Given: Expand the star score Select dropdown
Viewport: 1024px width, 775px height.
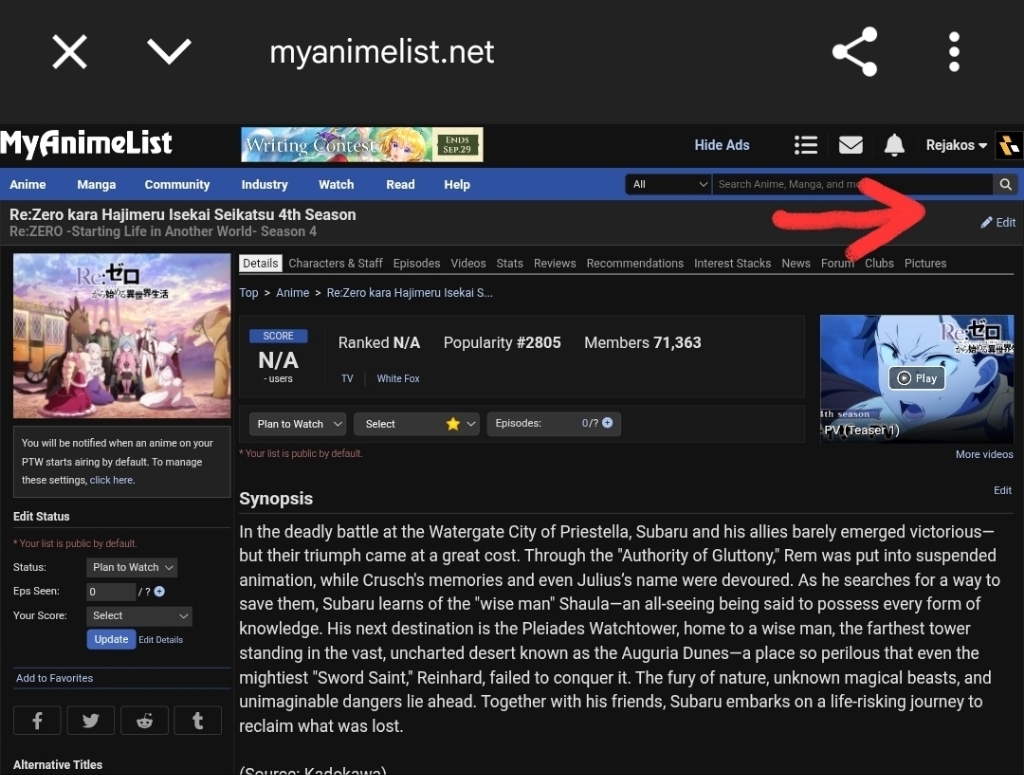Looking at the screenshot, I should tap(417, 424).
